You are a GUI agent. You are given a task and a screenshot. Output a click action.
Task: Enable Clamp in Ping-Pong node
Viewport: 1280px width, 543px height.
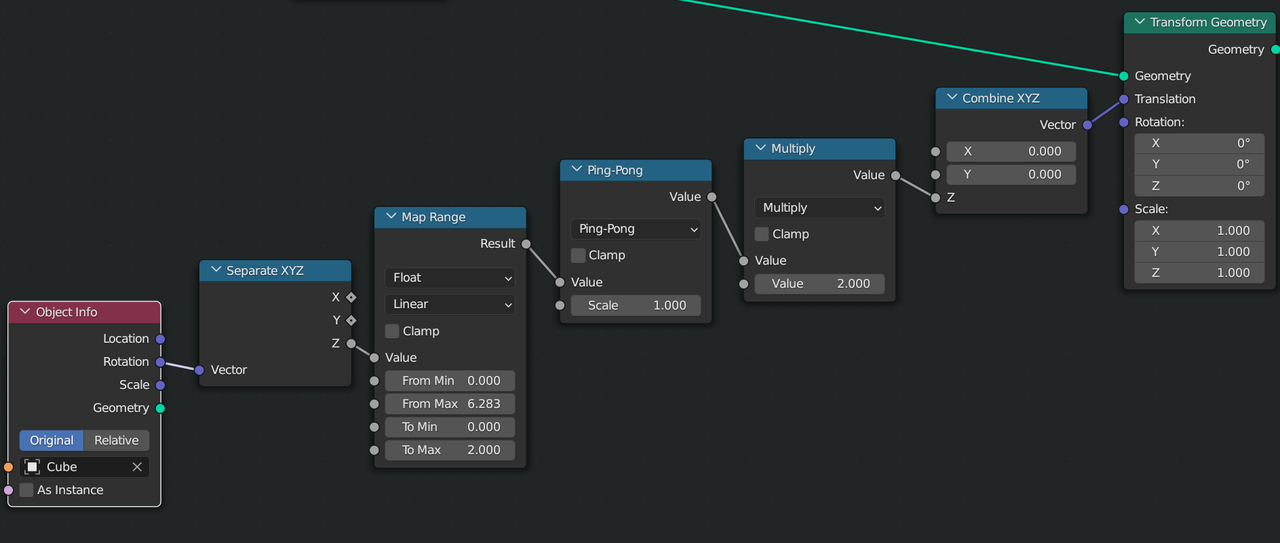click(578, 255)
